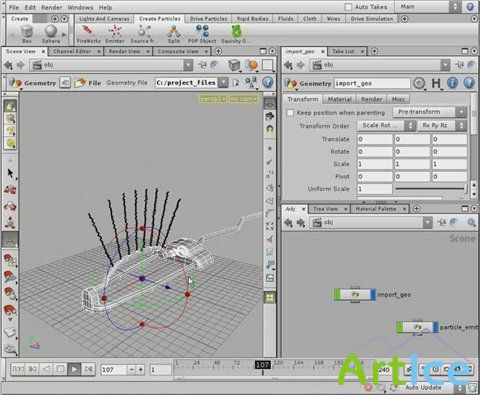Select the Split particle tool
The height and width of the screenshot is (395, 480).
coord(173,34)
